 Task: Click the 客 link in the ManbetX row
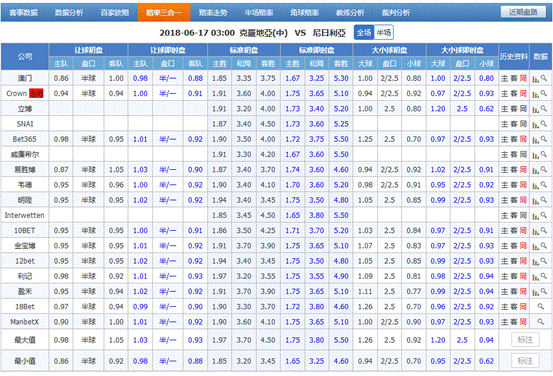pos(514,322)
